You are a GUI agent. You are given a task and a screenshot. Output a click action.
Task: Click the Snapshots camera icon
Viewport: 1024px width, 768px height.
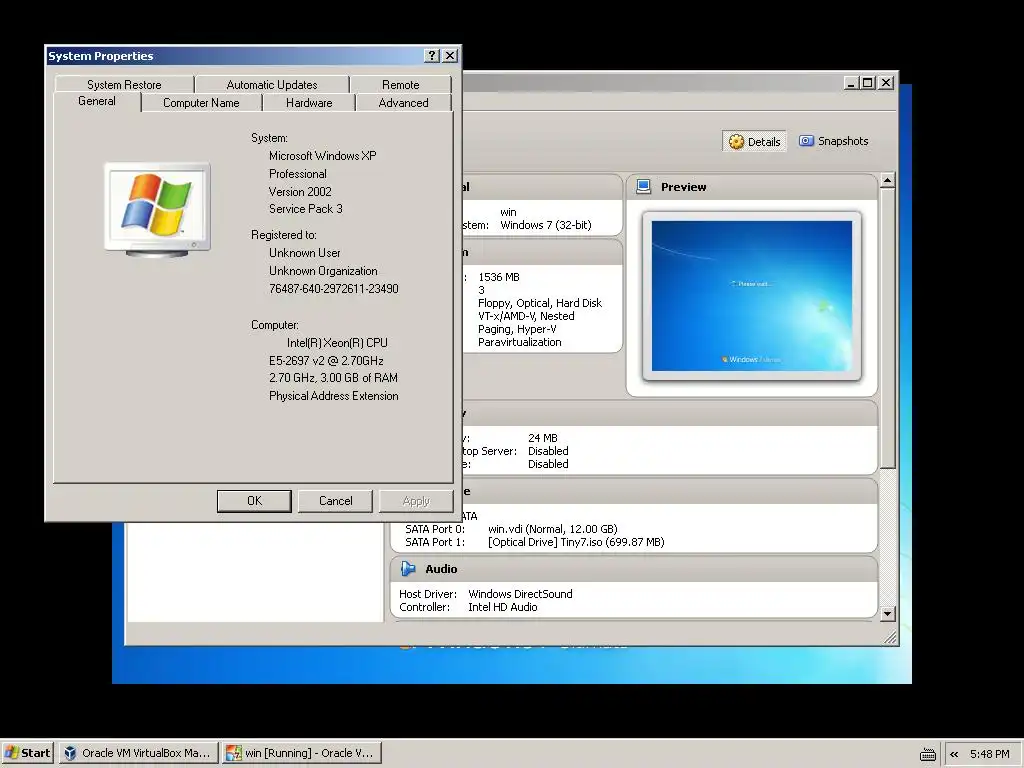click(807, 141)
